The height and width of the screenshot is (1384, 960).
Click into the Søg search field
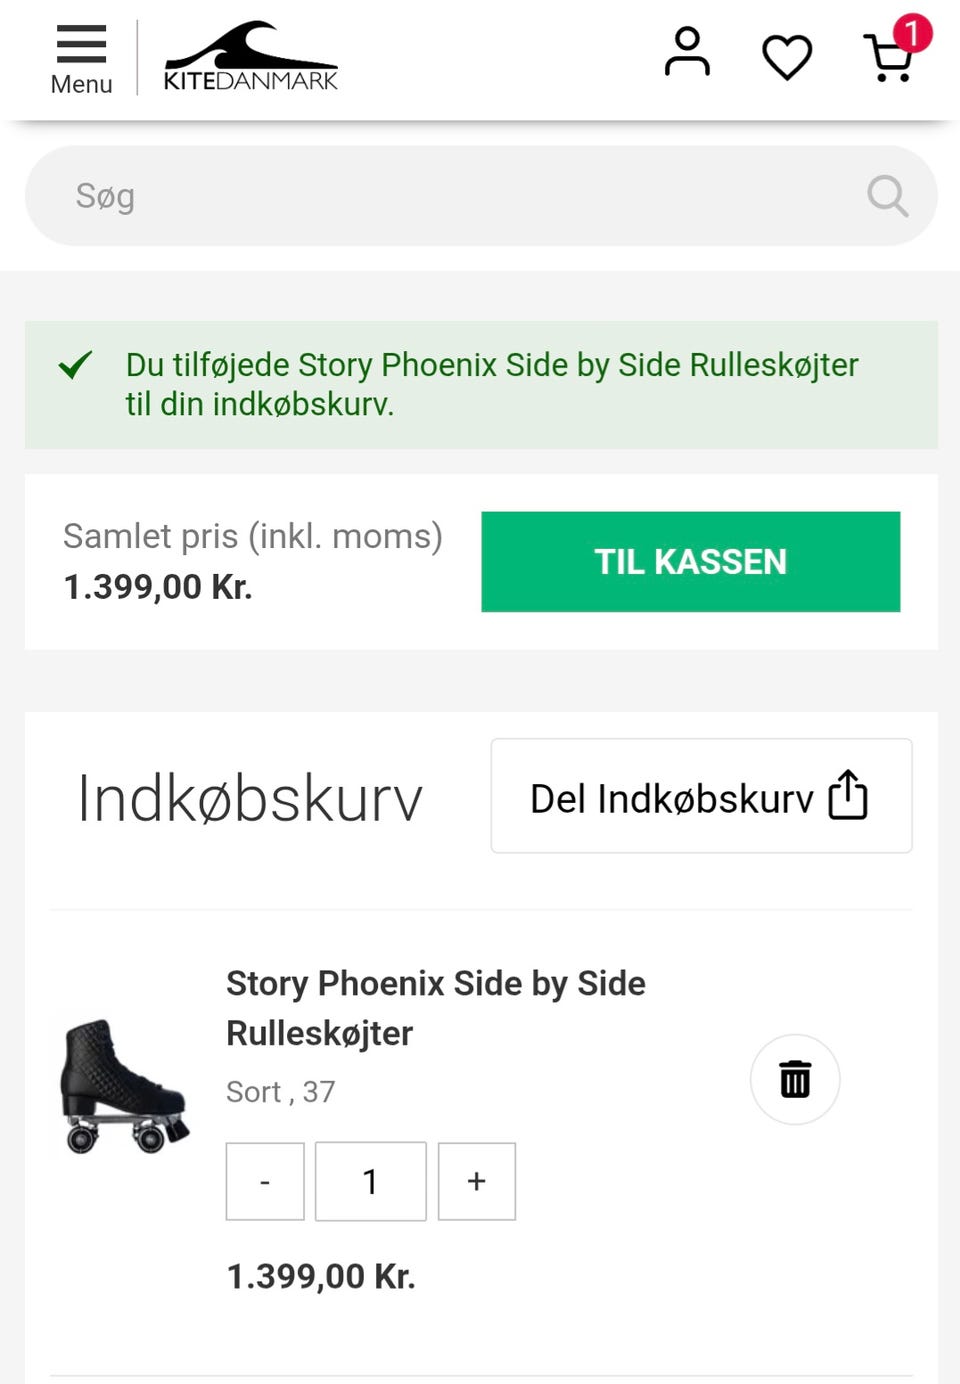[450, 196]
